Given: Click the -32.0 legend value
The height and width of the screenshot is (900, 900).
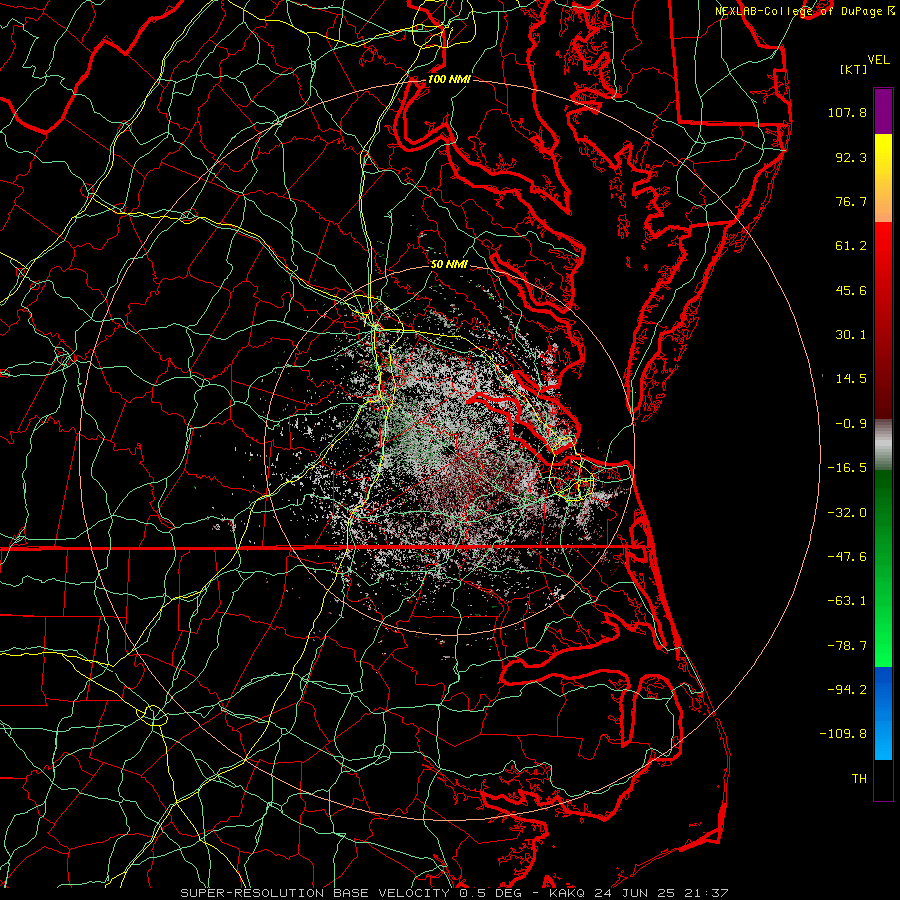Looking at the screenshot, I should [847, 513].
